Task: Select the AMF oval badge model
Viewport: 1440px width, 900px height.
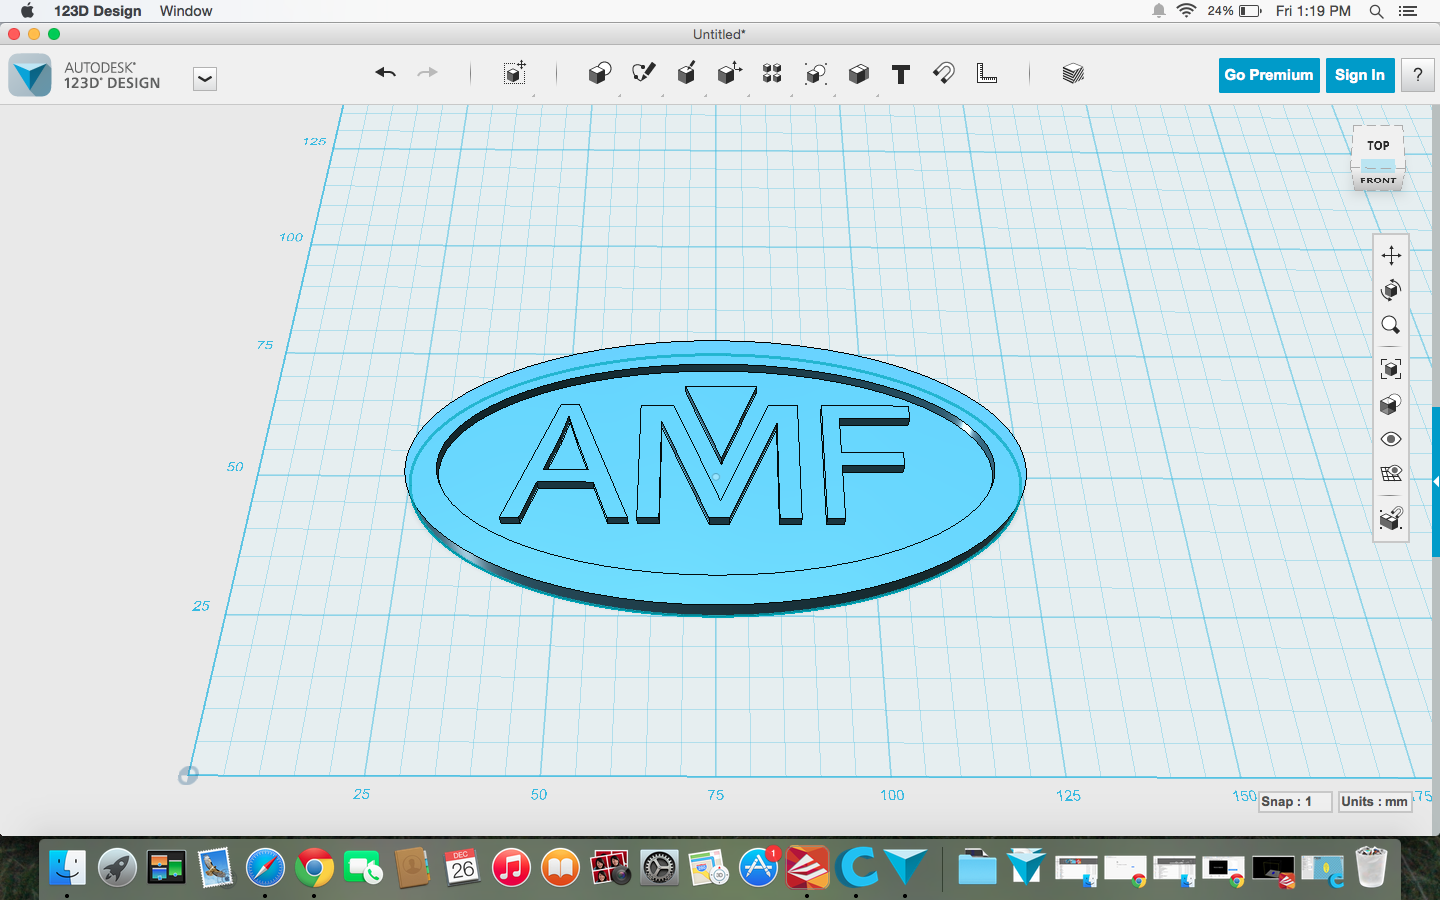Action: 716,477
